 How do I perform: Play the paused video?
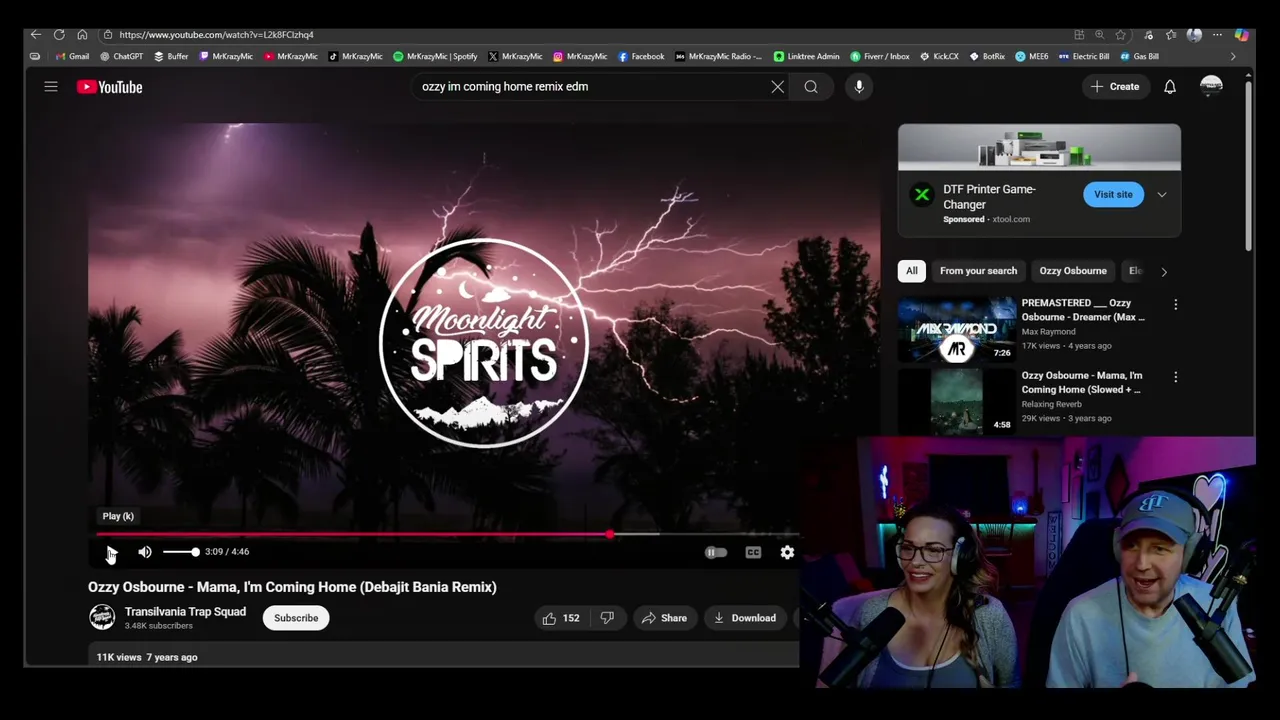tap(110, 552)
